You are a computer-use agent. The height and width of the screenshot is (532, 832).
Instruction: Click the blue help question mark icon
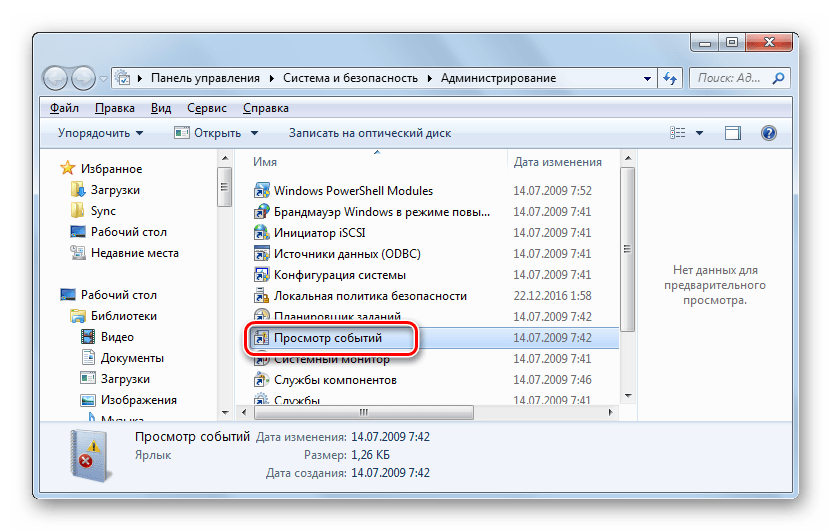[x=768, y=133]
